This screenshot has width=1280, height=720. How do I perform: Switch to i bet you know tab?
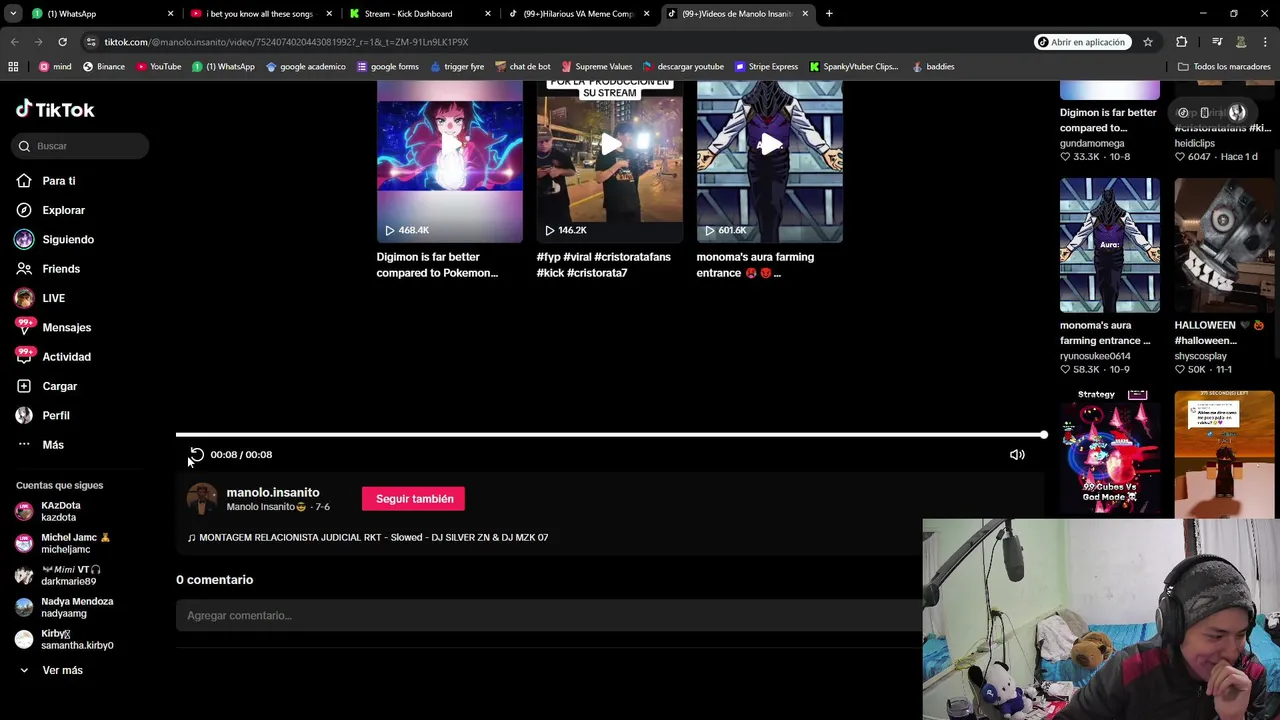[x=260, y=14]
